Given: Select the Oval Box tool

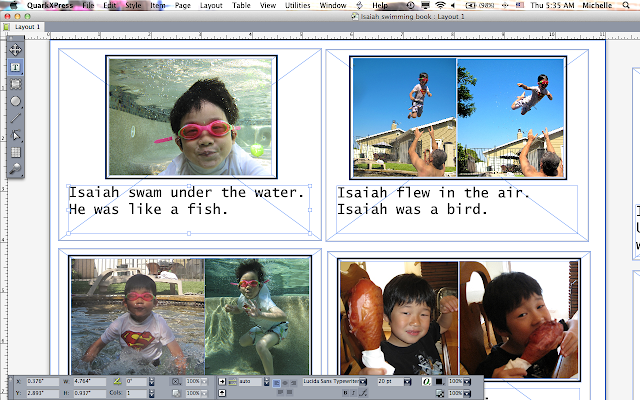Looking at the screenshot, I should point(16,101).
